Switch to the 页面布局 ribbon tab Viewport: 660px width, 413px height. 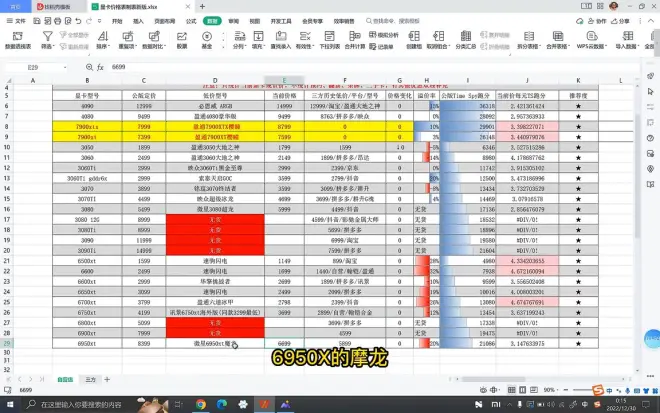pos(164,21)
